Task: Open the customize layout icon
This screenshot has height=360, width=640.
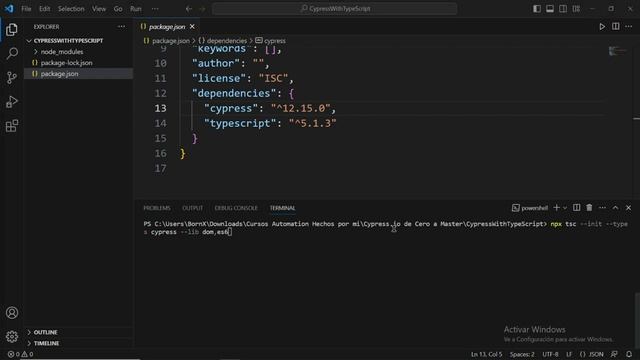Action: click(x=576, y=9)
